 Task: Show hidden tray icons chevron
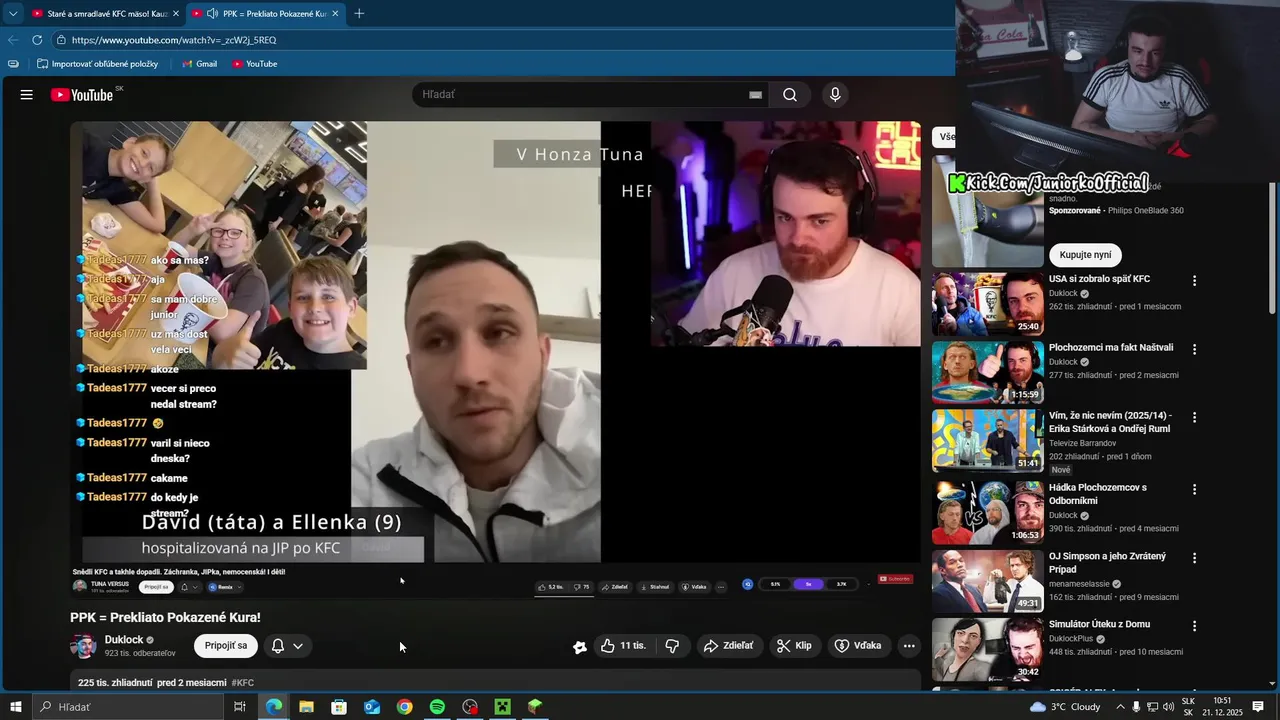1120,707
